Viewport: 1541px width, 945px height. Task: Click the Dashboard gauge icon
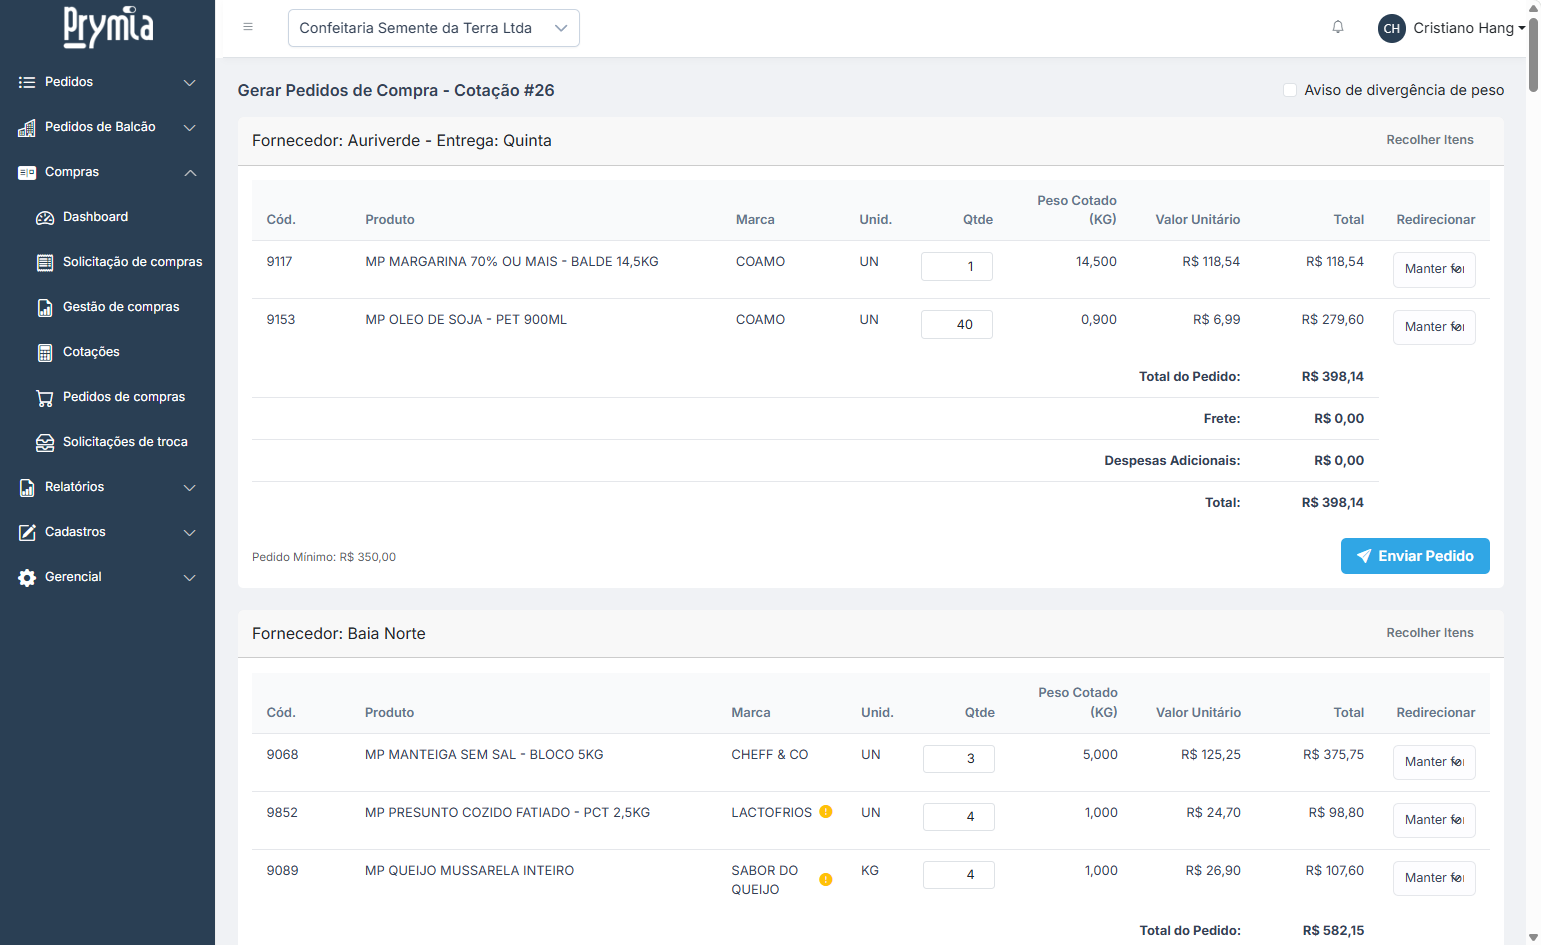coord(45,218)
